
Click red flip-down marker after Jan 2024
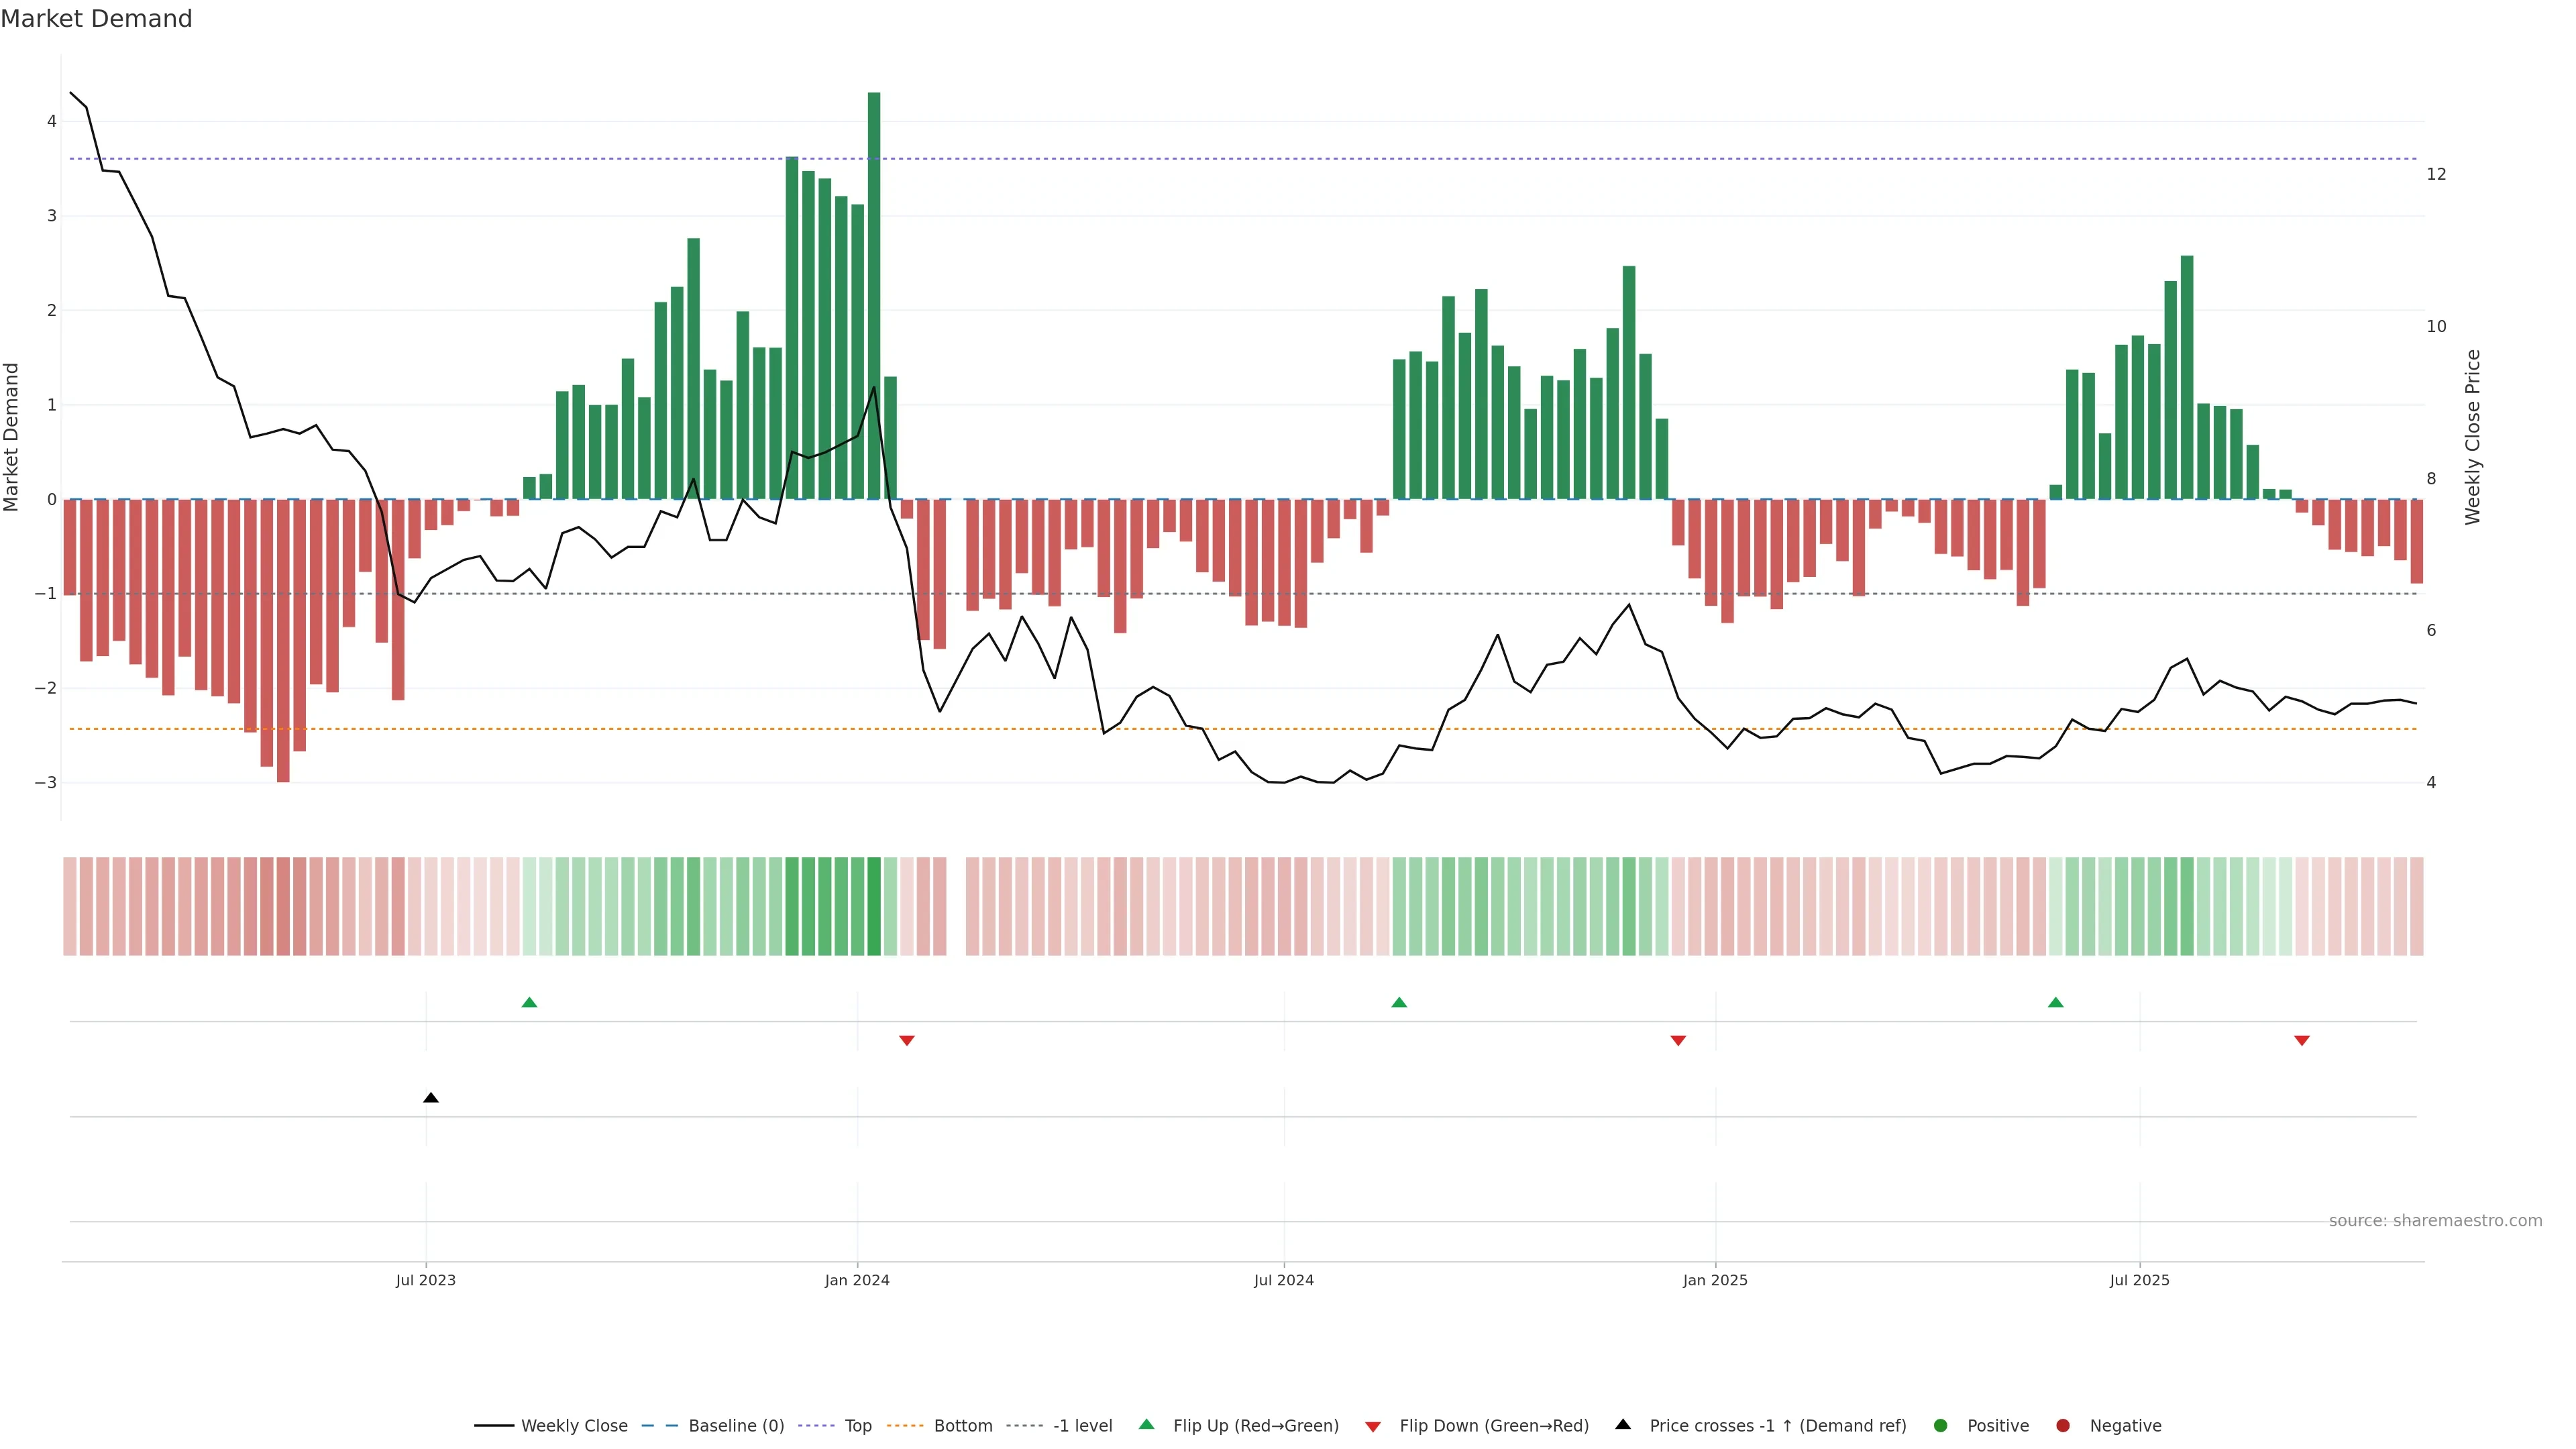[907, 1041]
